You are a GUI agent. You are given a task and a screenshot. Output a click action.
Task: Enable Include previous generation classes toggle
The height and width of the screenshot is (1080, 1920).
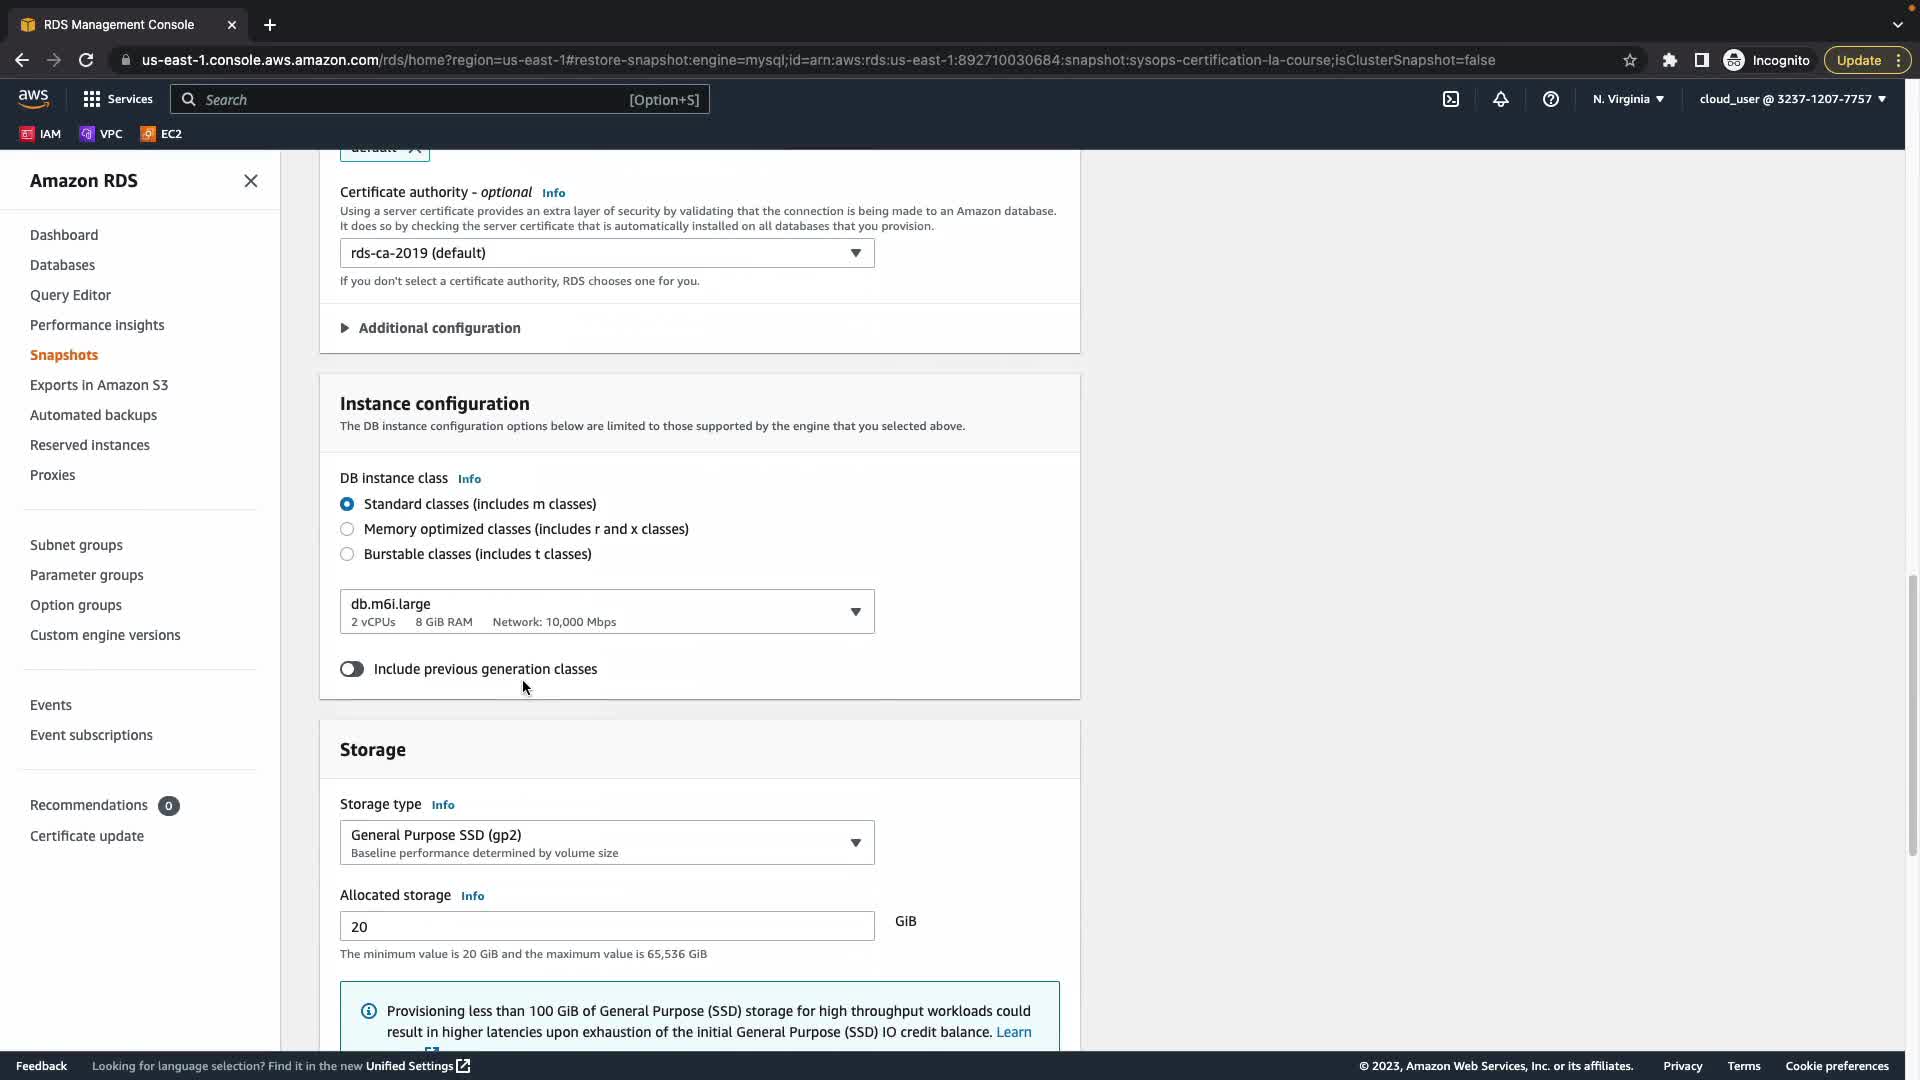[x=352, y=669]
